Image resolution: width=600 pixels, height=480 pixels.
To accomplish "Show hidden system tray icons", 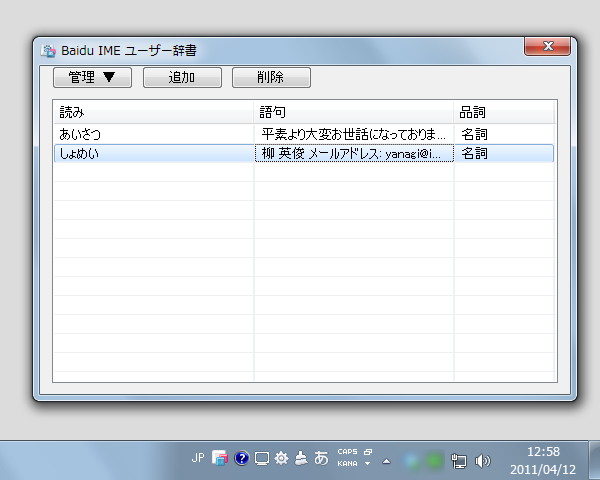I will [386, 461].
